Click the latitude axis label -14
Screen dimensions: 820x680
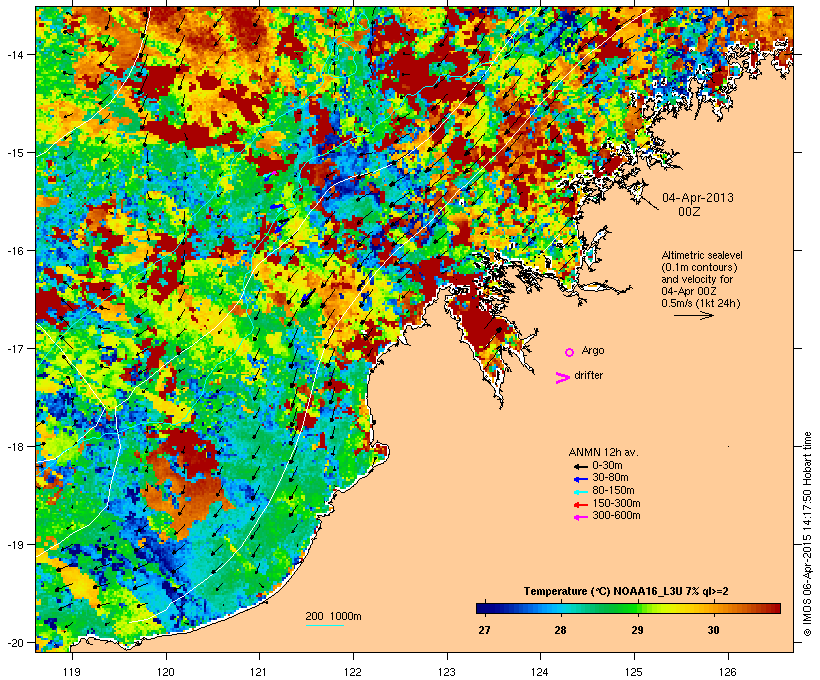[x=14, y=54]
